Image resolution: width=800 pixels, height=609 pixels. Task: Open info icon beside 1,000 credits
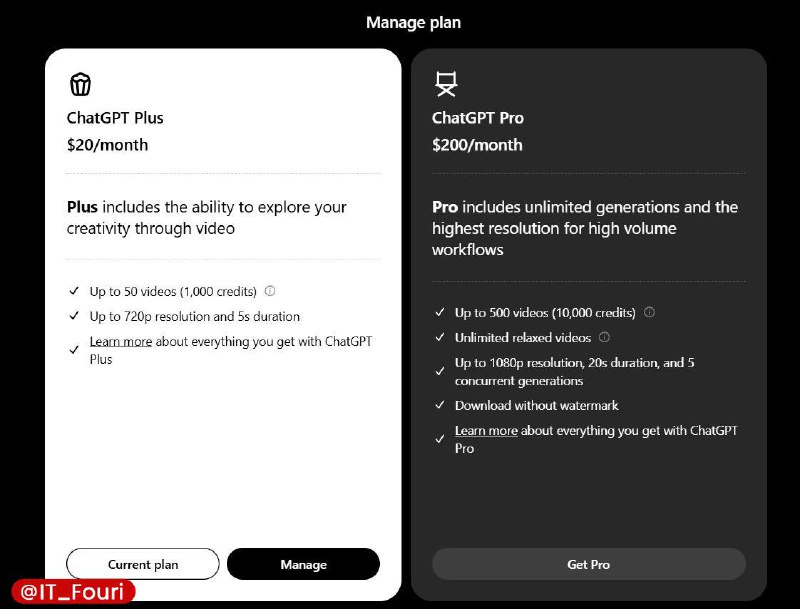point(270,291)
